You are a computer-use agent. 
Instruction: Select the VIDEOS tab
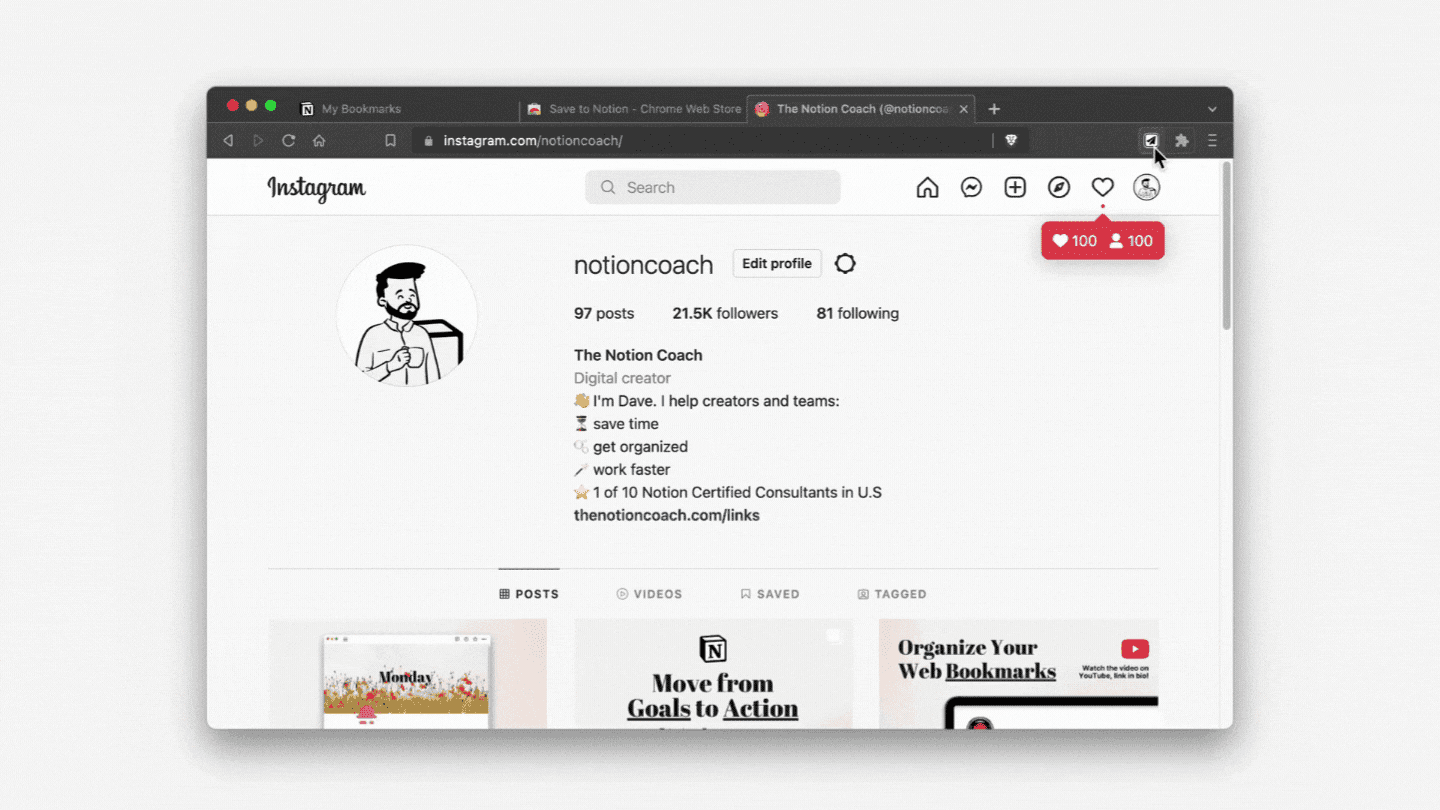[x=649, y=594]
